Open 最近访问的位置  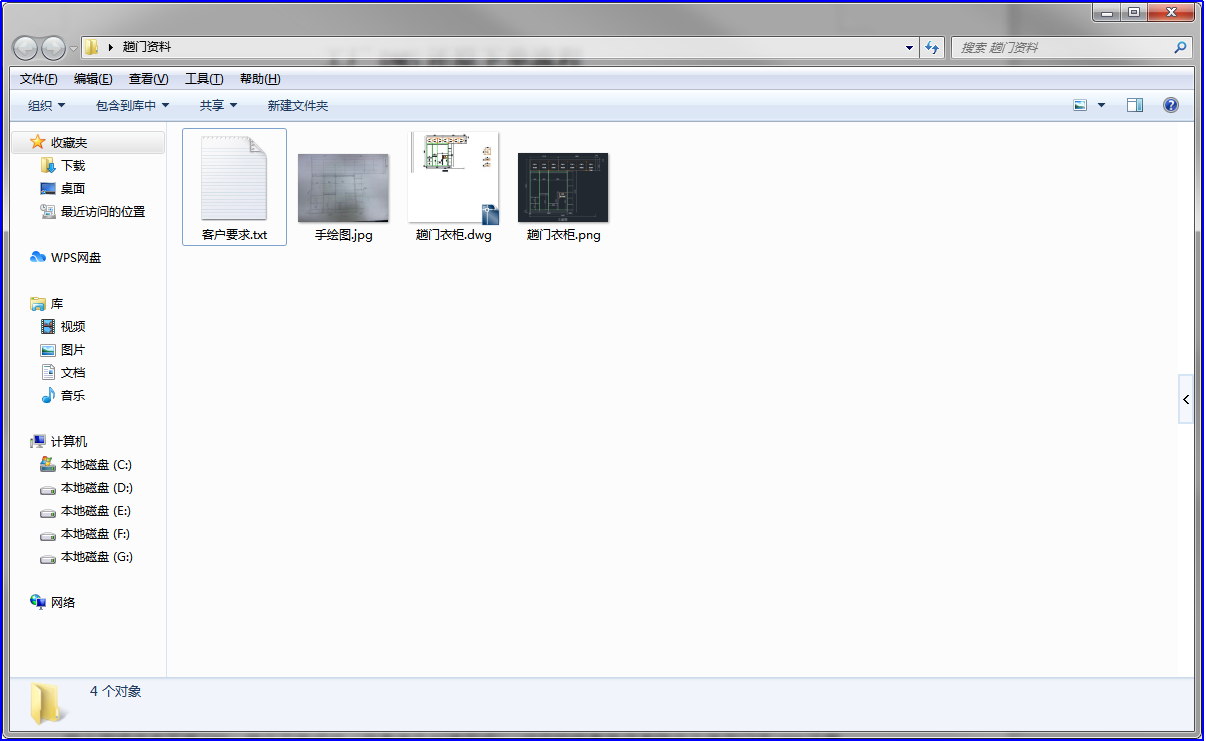(x=103, y=212)
